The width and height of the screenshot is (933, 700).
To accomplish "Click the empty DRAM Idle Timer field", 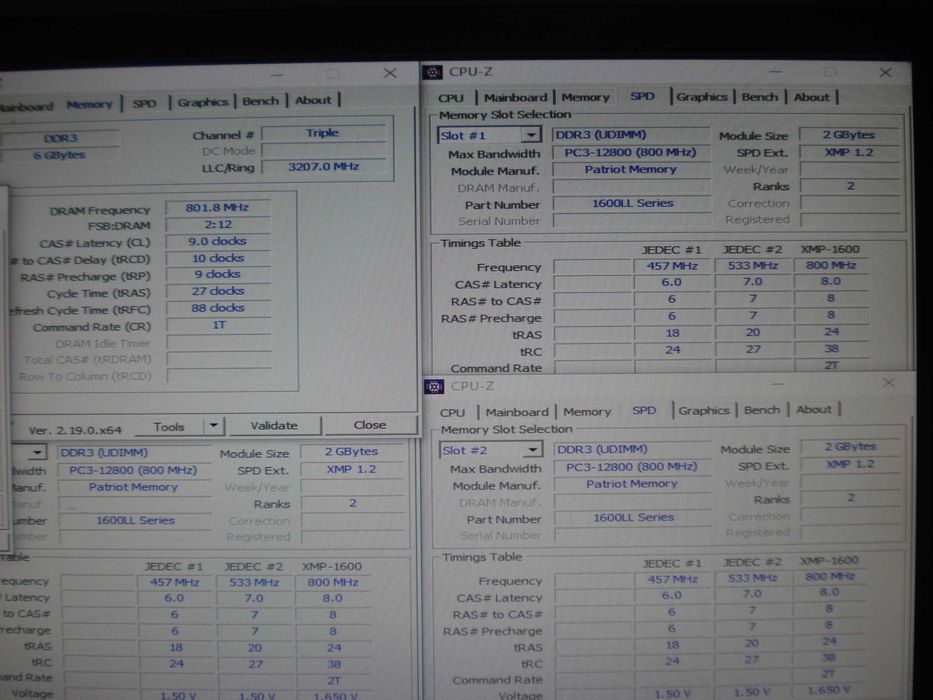I will [219, 342].
